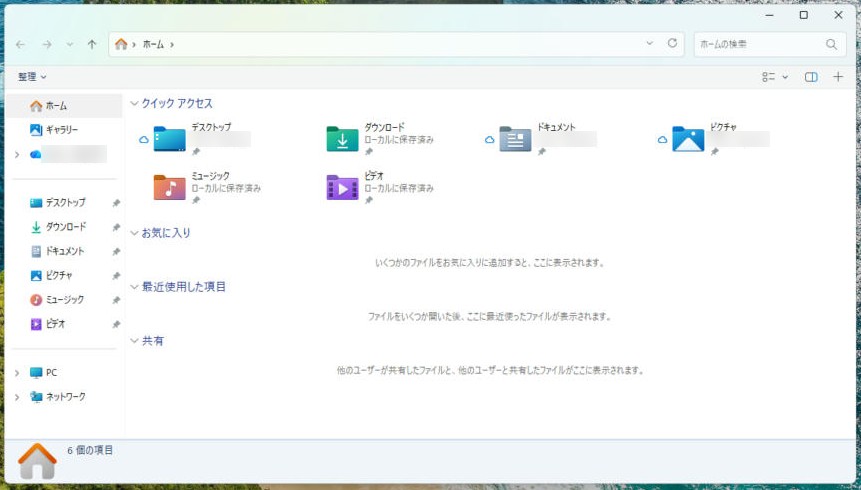
Task: Open ビデオ in the sidebar
Action: click(x=47, y=324)
